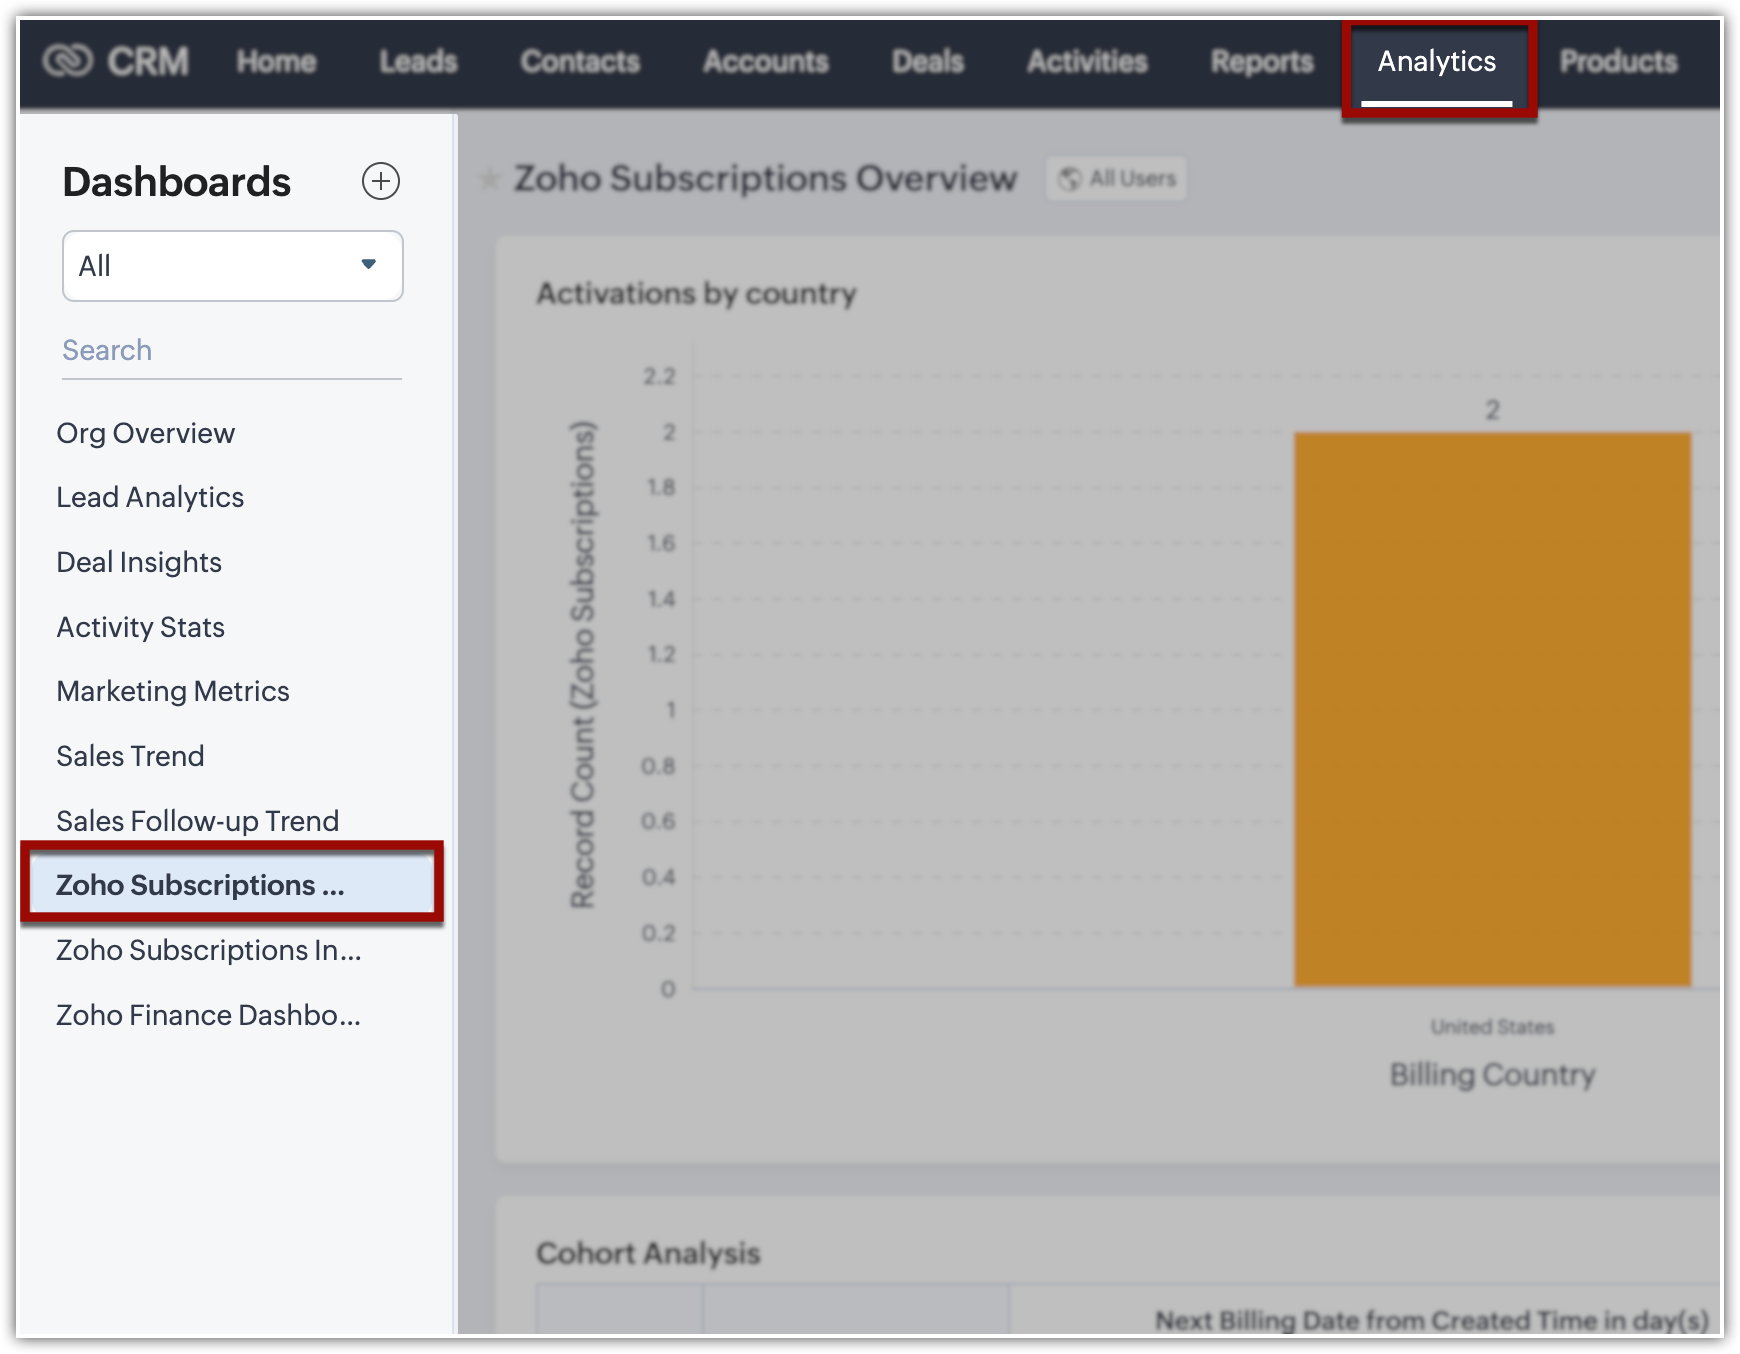
Task: Select the highlighted Zoho Subscriptions dashboard
Action: [x=200, y=886]
